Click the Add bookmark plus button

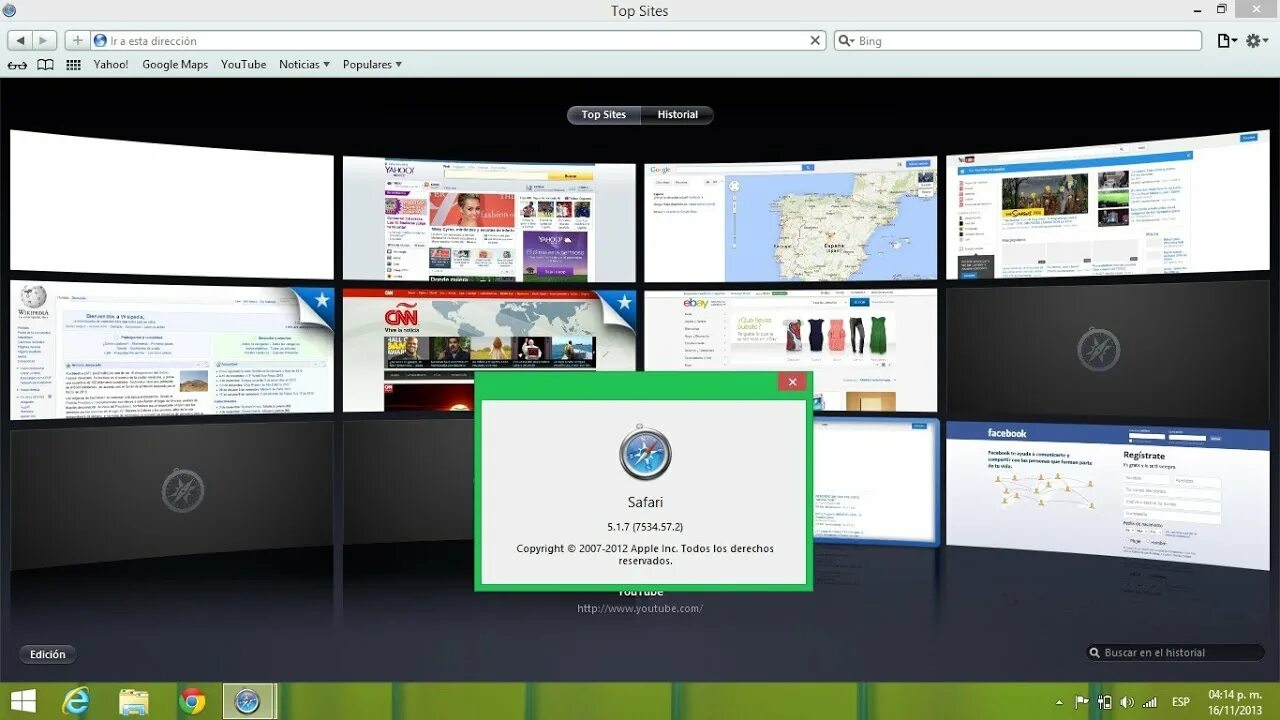tap(78, 41)
